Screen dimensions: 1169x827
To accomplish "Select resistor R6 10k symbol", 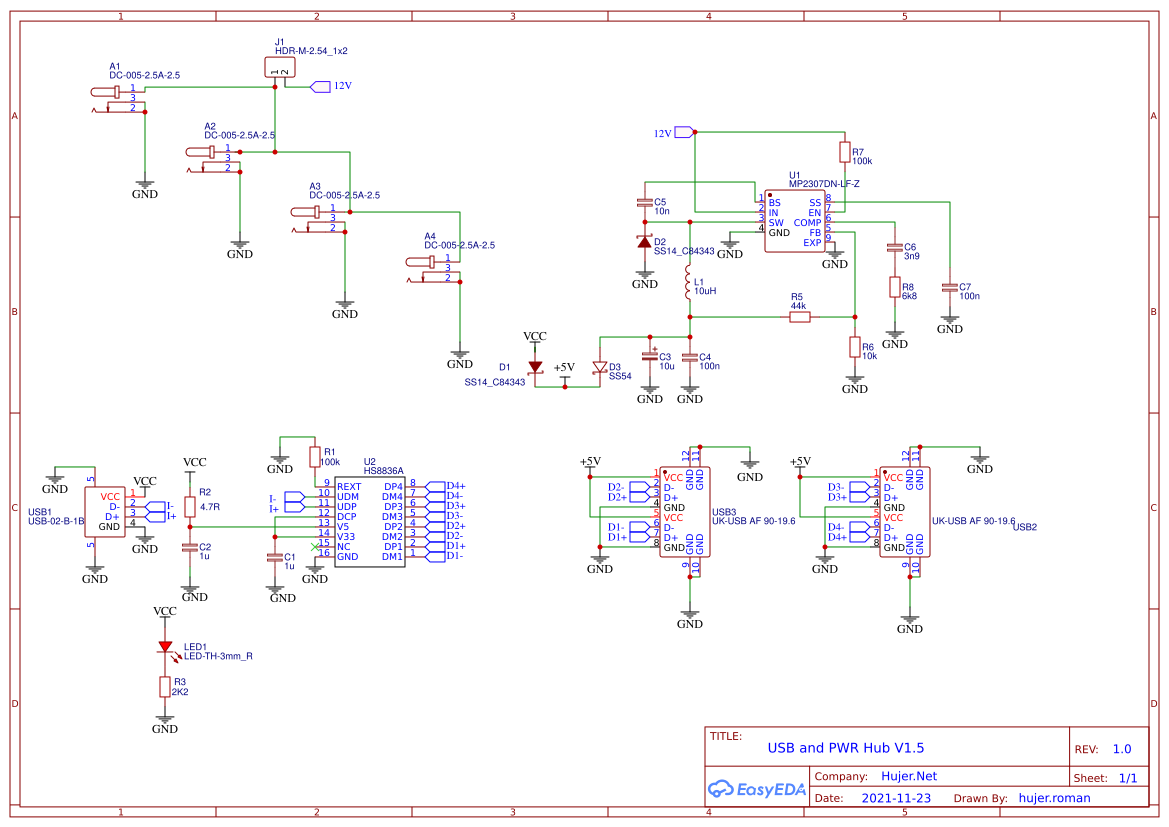I will 855,347.
